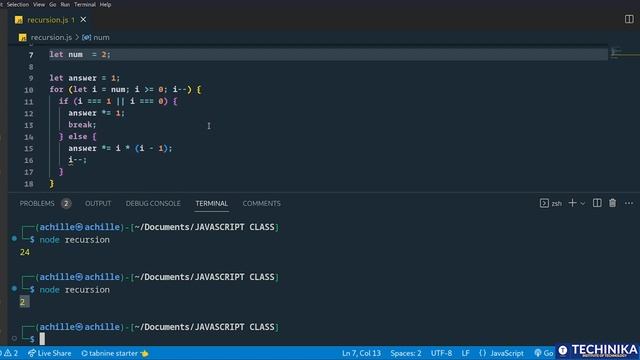
Task: Click the 'let num = 2;' code line
Action: (x=80, y=54)
